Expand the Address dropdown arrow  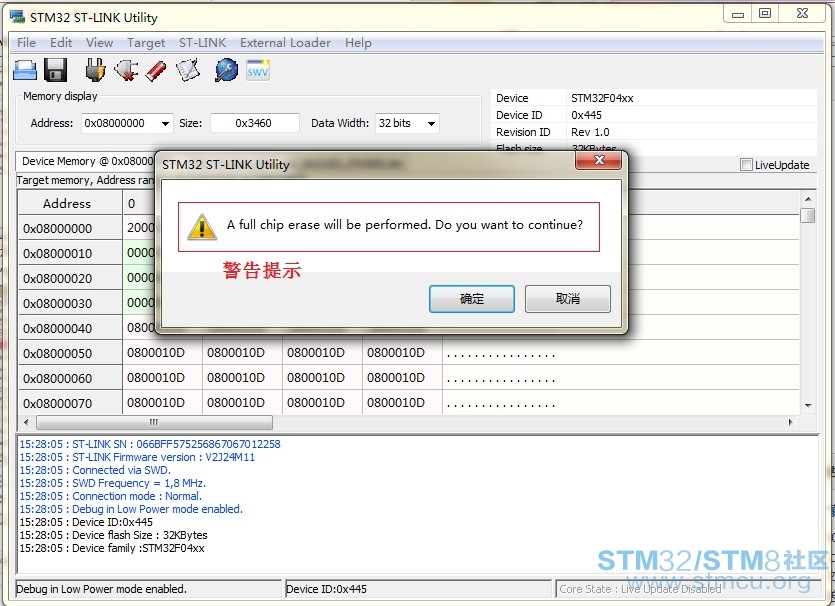point(165,124)
